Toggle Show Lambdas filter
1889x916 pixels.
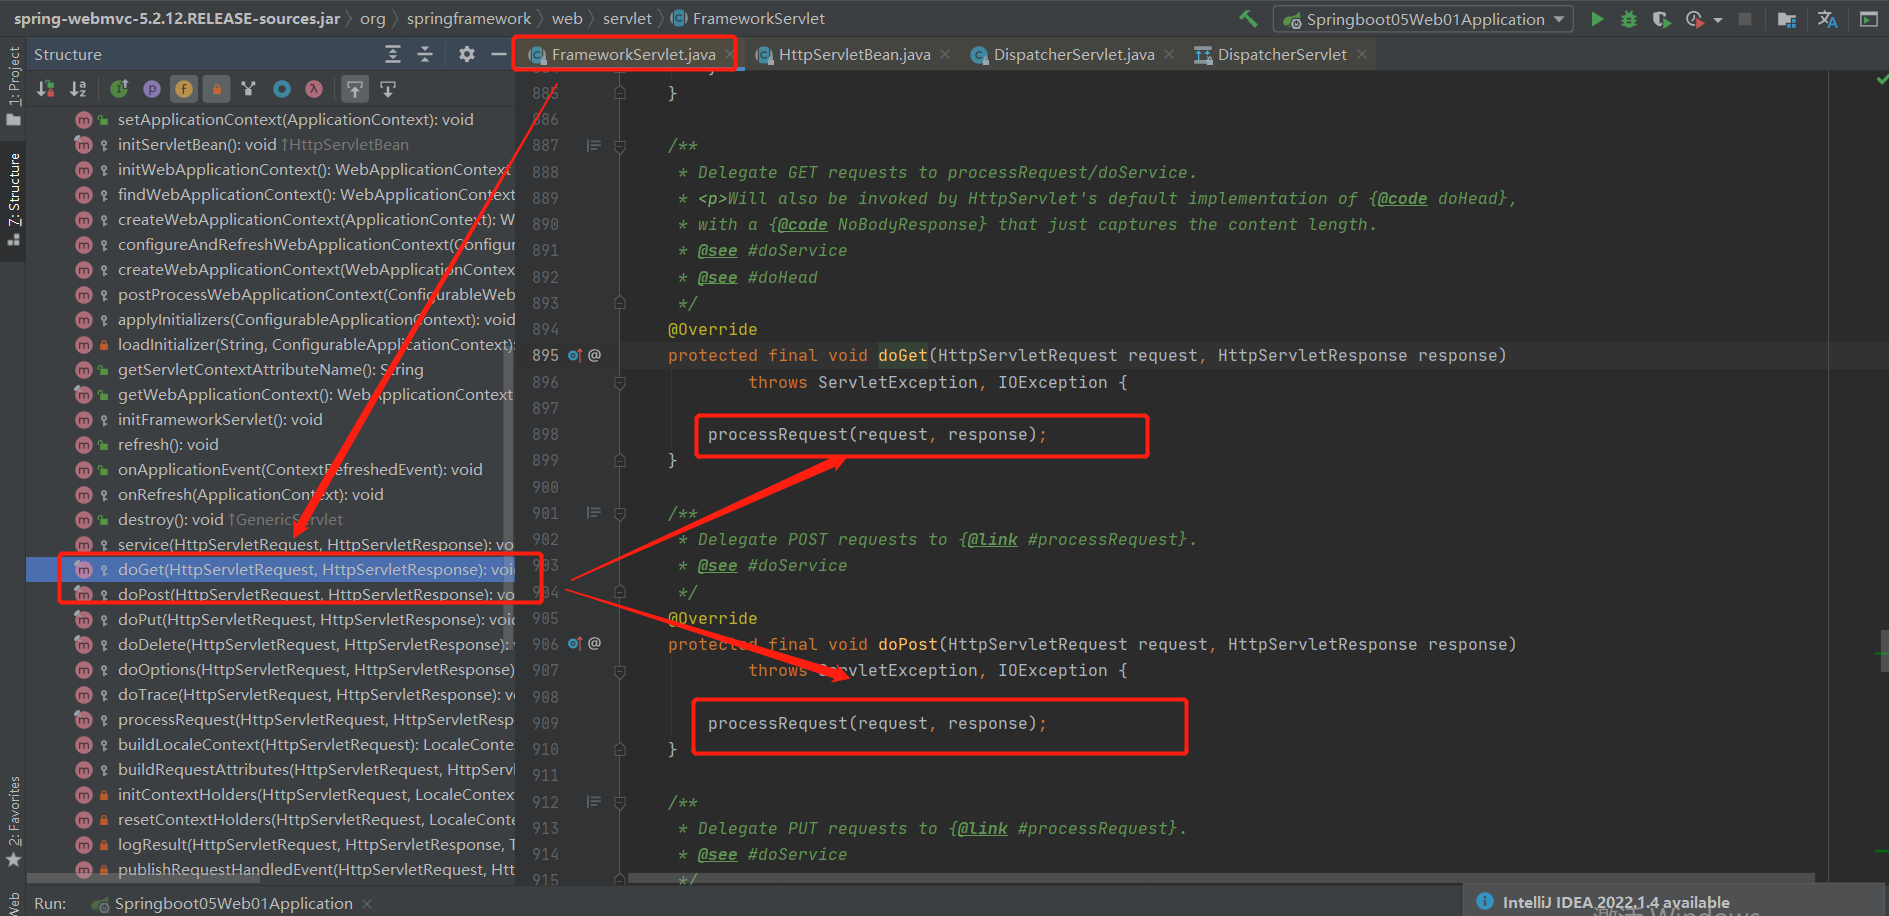(x=314, y=89)
